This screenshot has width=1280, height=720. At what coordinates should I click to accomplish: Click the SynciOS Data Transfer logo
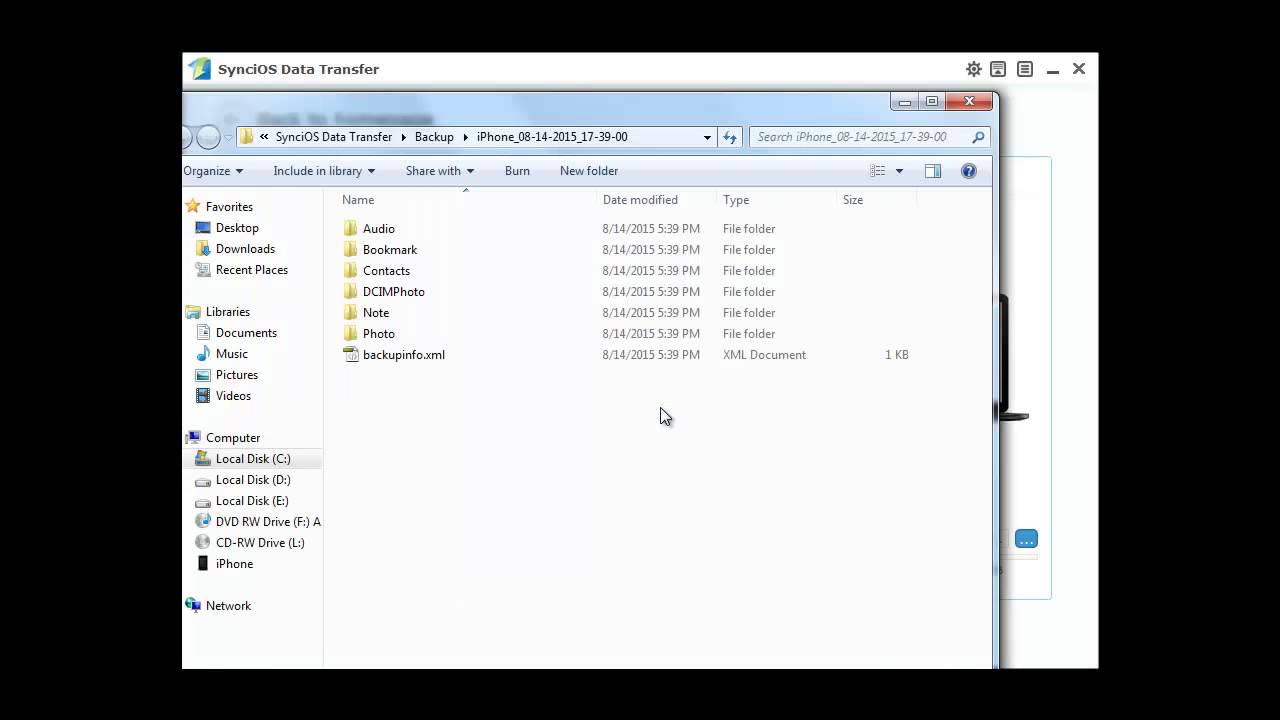tap(200, 69)
